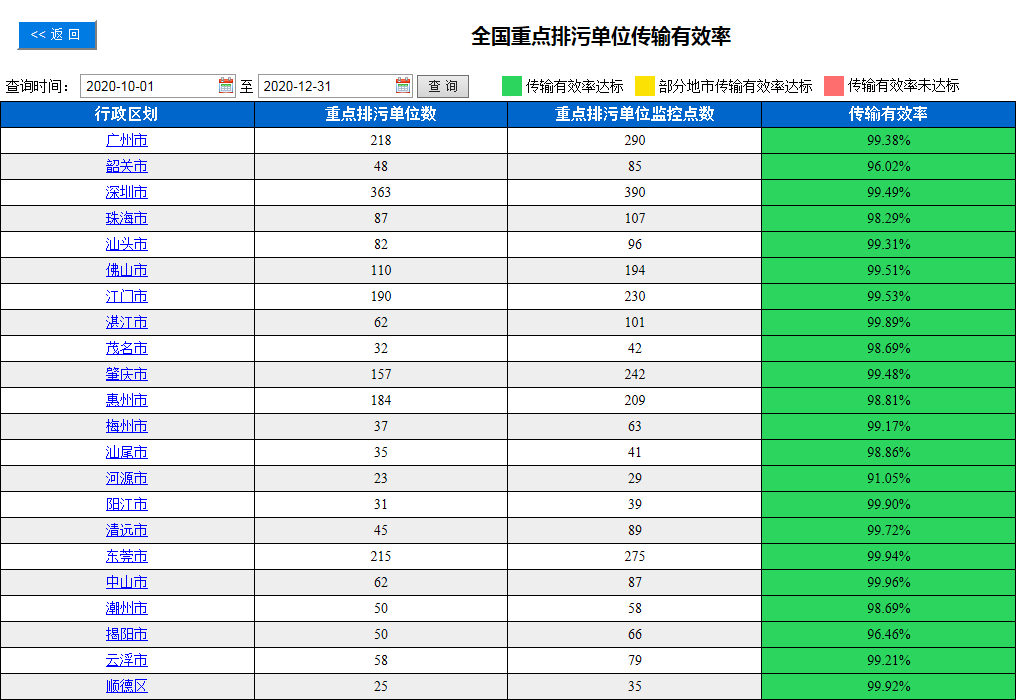Select 深圳市 efficiency cell 99.49%

tap(888, 193)
